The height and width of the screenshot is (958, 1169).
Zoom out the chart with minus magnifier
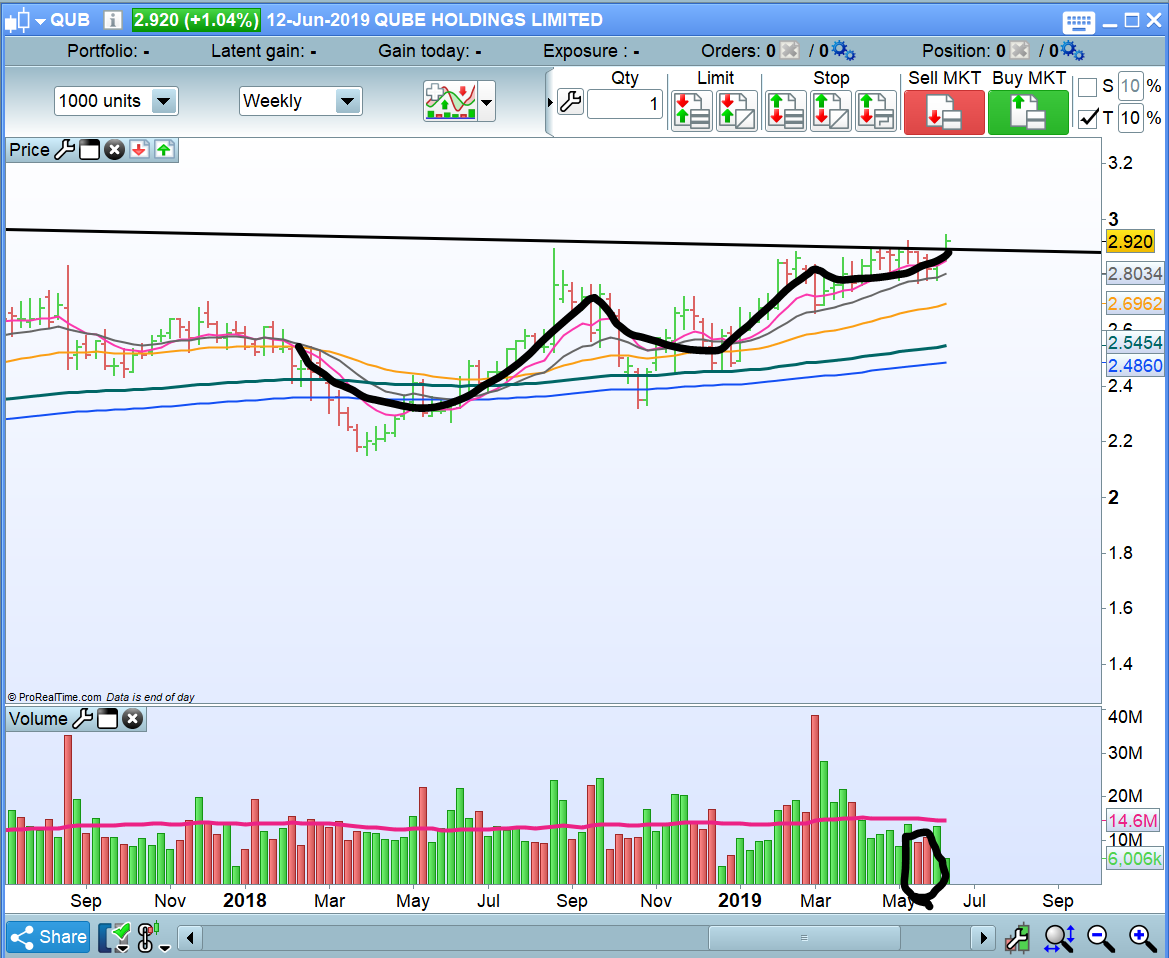click(x=1100, y=937)
